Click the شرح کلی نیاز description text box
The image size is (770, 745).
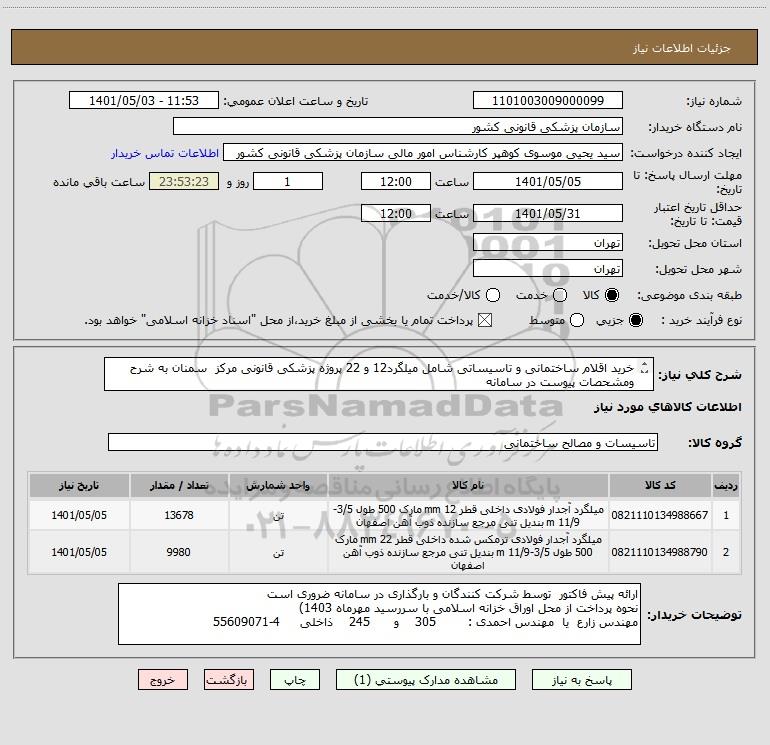pyautogui.click(x=379, y=374)
